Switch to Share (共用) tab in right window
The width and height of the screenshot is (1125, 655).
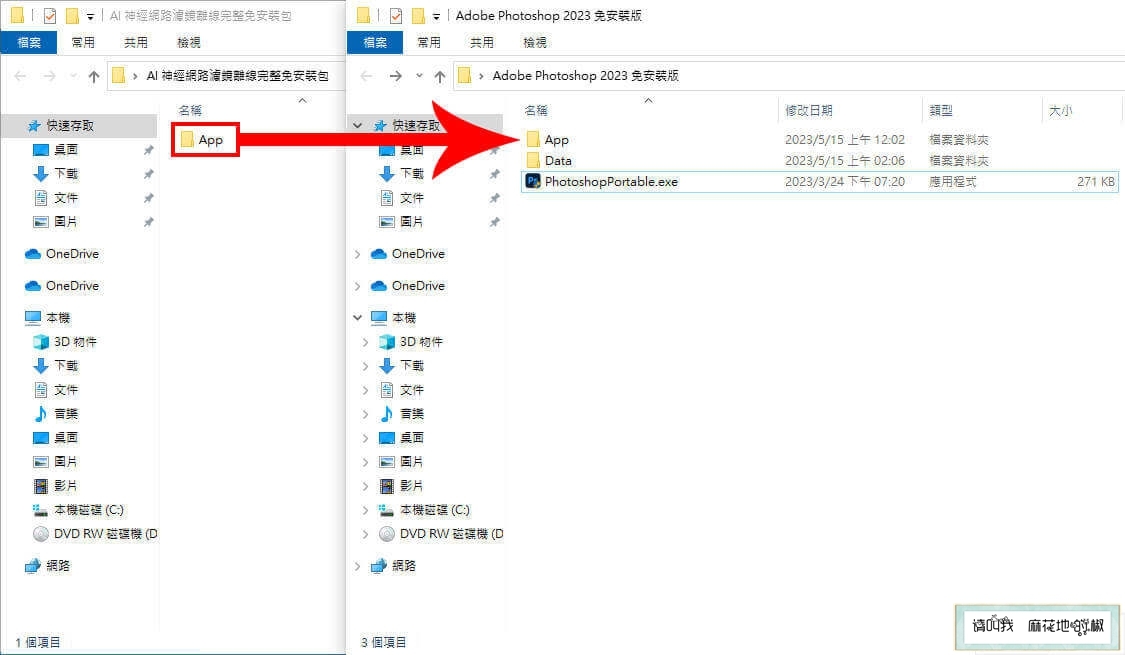tap(481, 42)
